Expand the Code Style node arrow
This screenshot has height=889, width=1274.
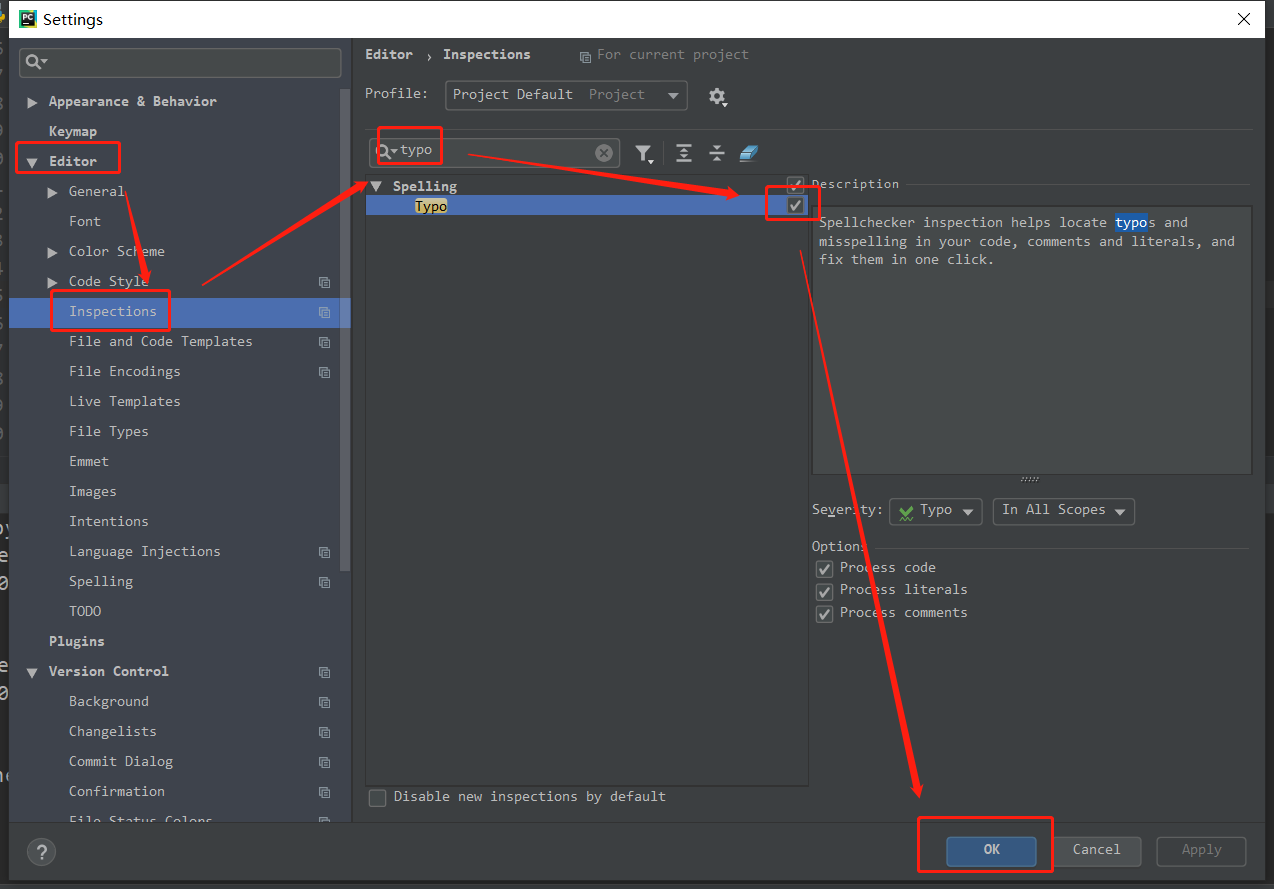[52, 282]
